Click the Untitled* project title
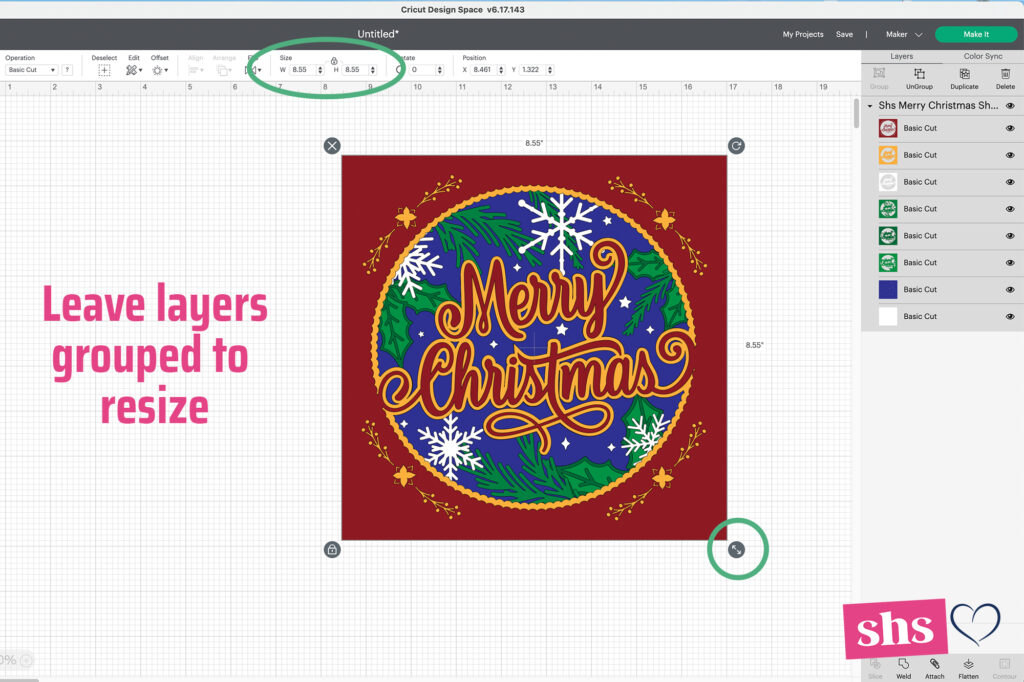 pyautogui.click(x=377, y=34)
